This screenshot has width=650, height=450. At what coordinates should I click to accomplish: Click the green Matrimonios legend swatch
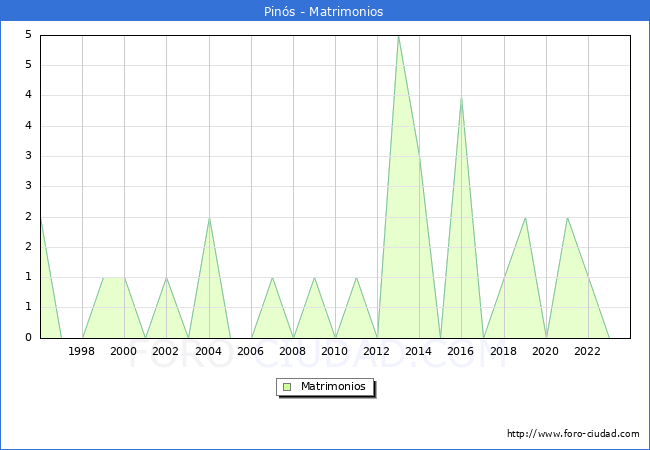click(x=287, y=387)
